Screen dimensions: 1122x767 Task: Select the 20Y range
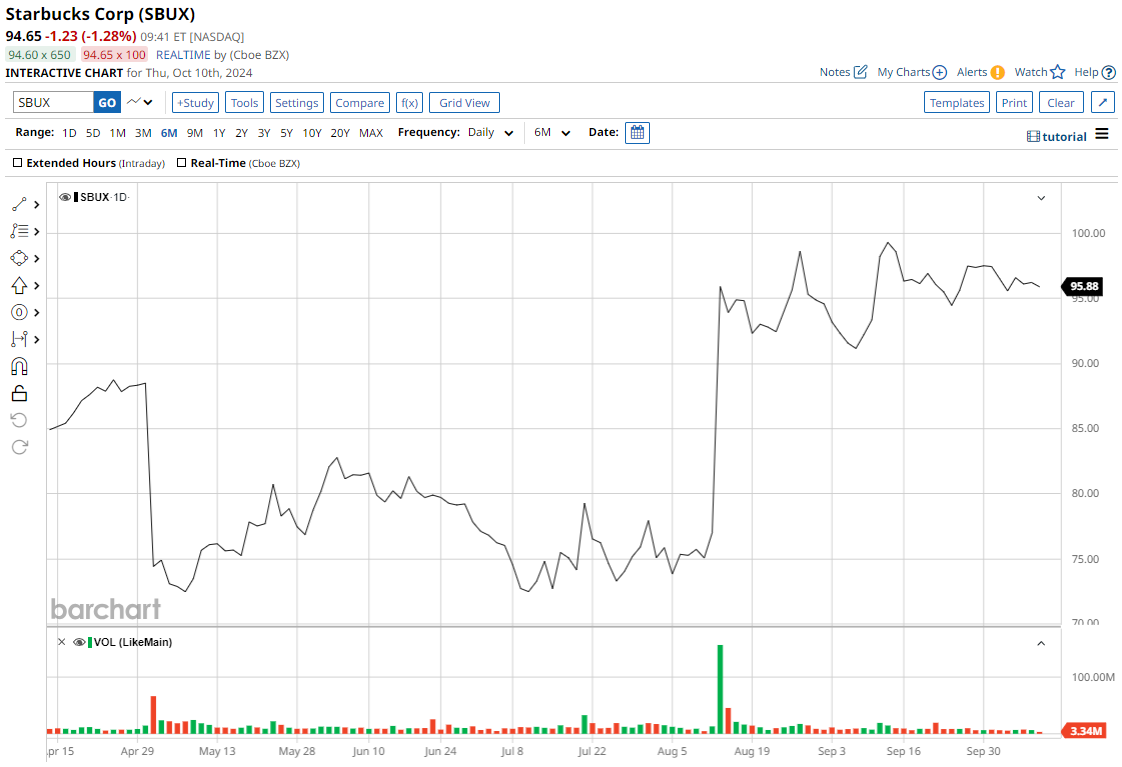(x=340, y=133)
